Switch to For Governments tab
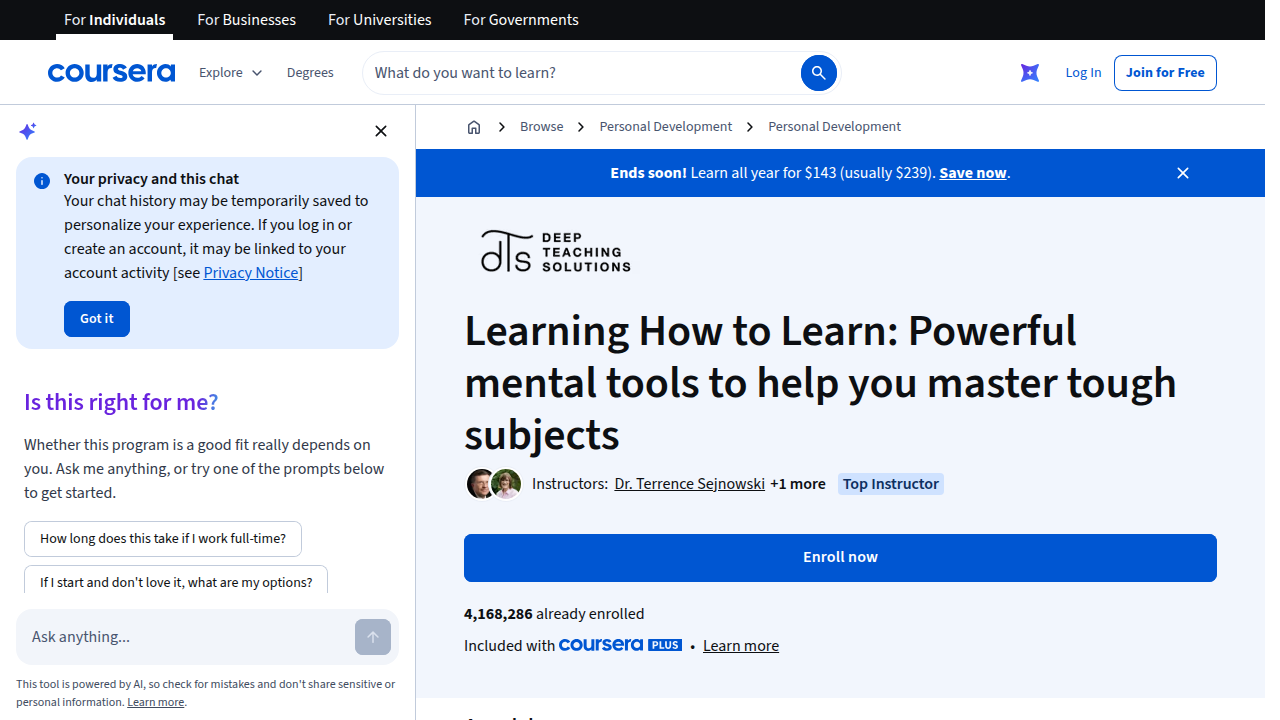 click(521, 20)
